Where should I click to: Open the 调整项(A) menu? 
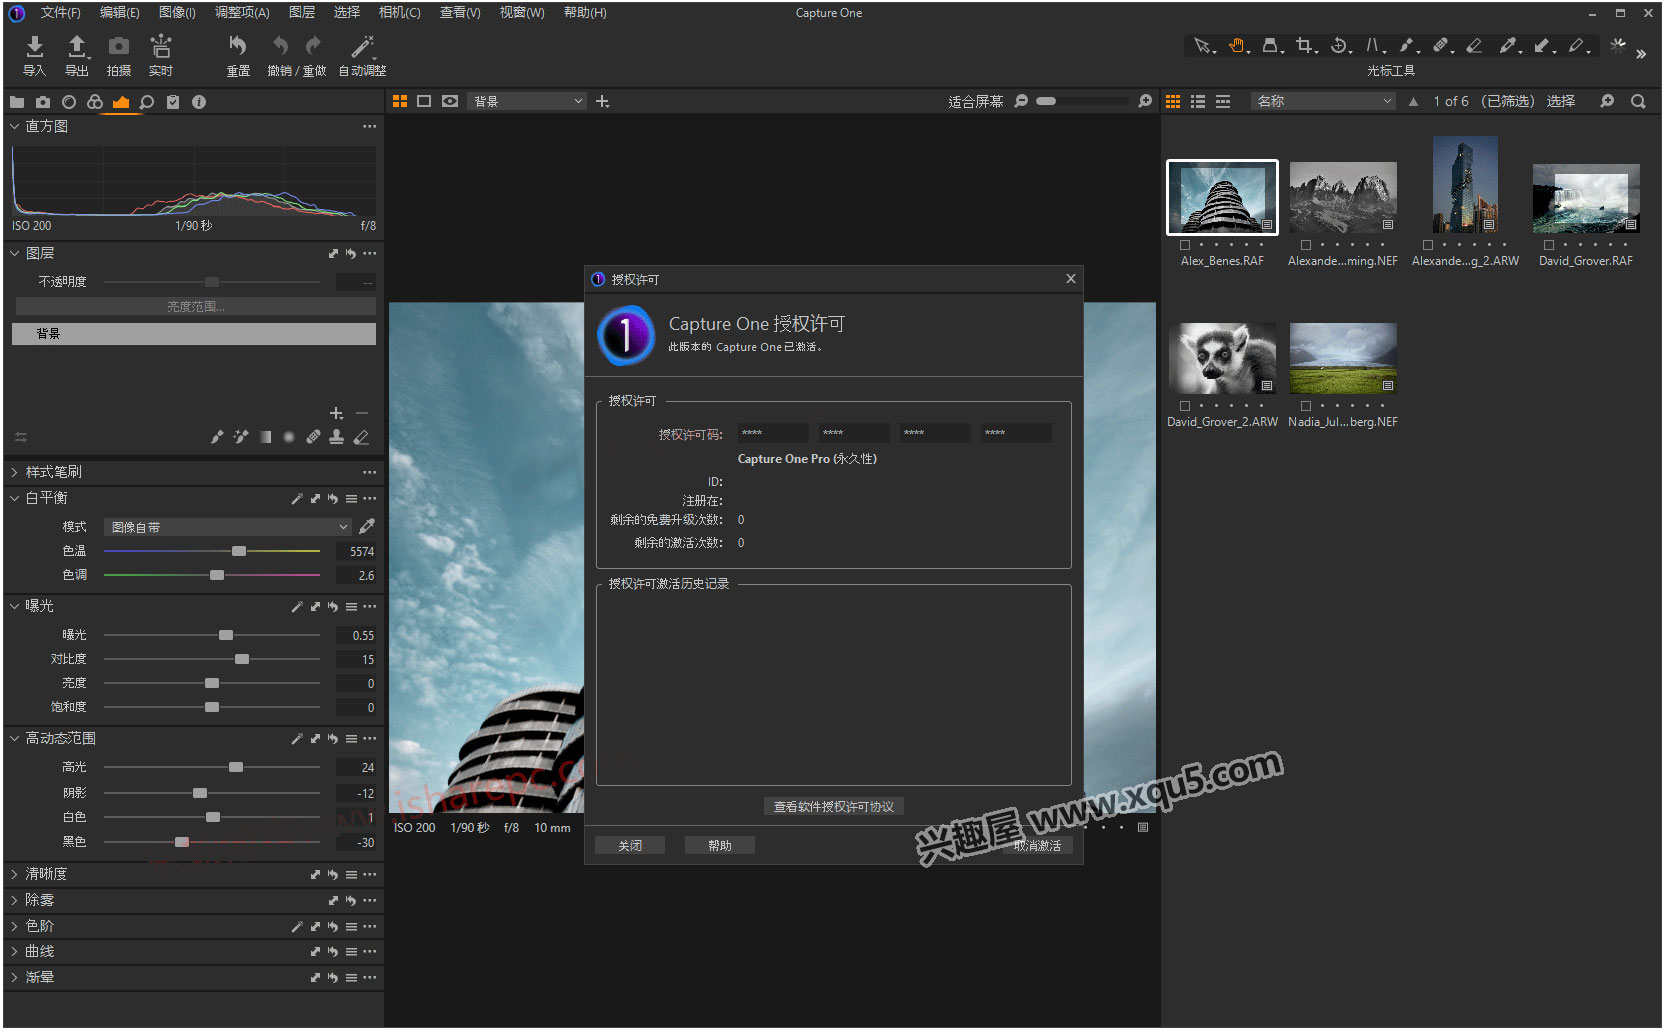[242, 12]
